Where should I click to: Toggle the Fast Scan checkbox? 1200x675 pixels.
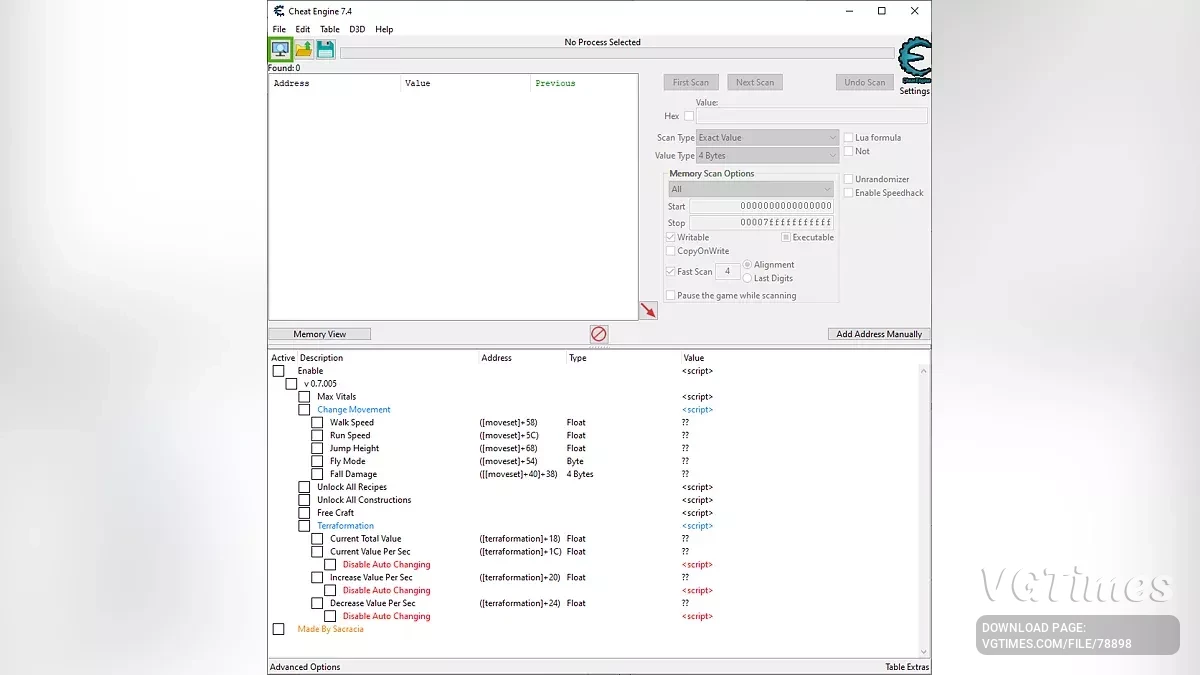click(671, 271)
